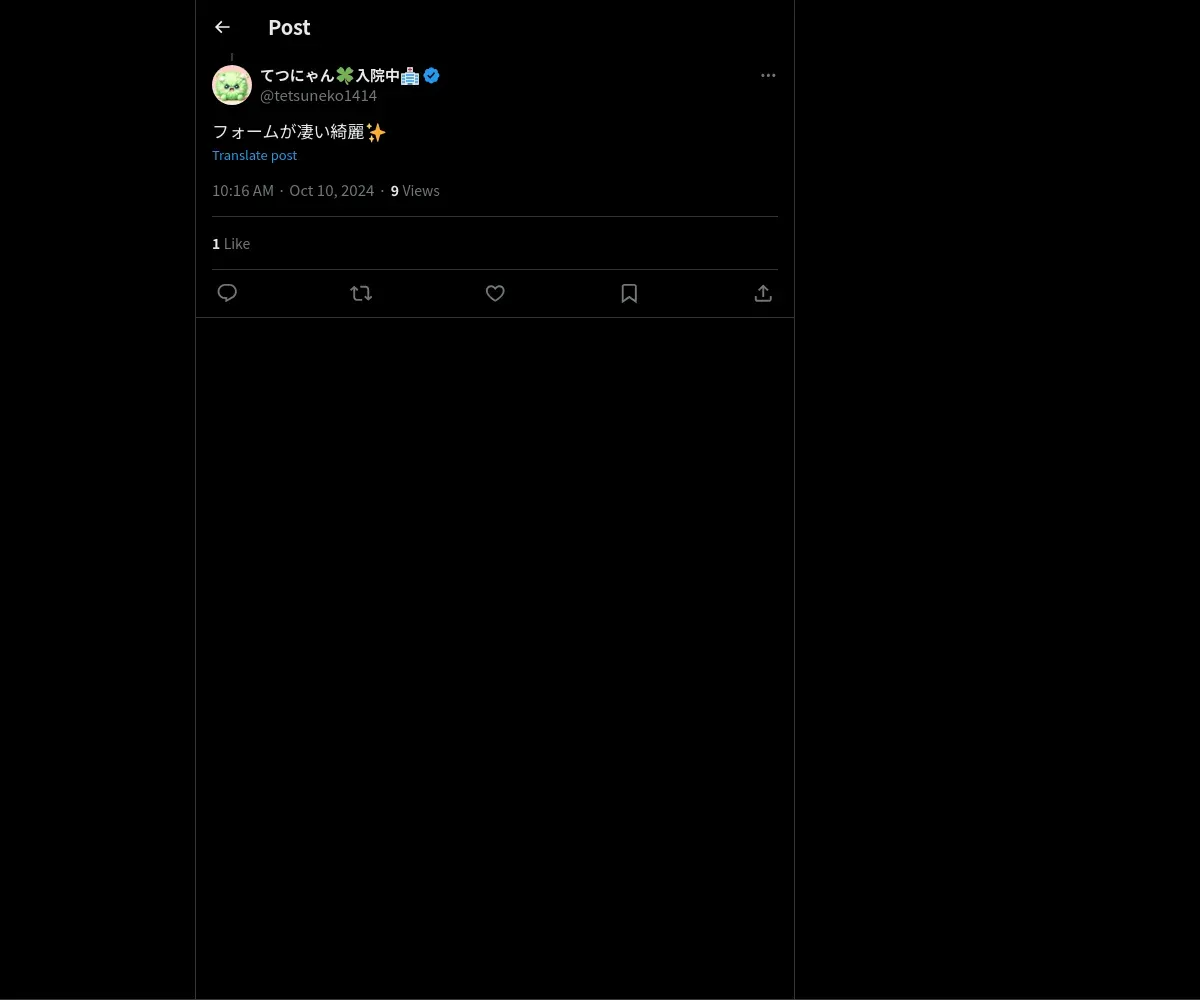Select the post text フォームが凄い綺麗
Viewport: 1200px width, 1000px height.
pyautogui.click(x=289, y=132)
